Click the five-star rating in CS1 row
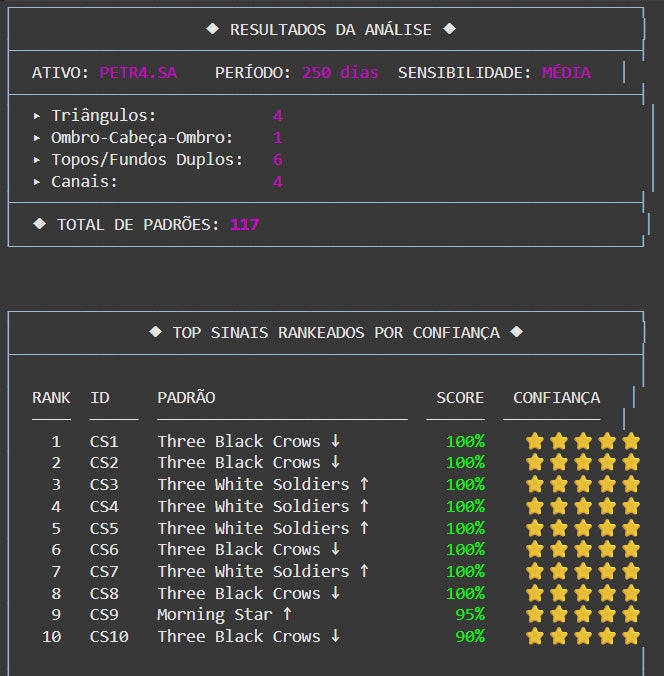The width and height of the screenshot is (664, 676). [x=583, y=442]
